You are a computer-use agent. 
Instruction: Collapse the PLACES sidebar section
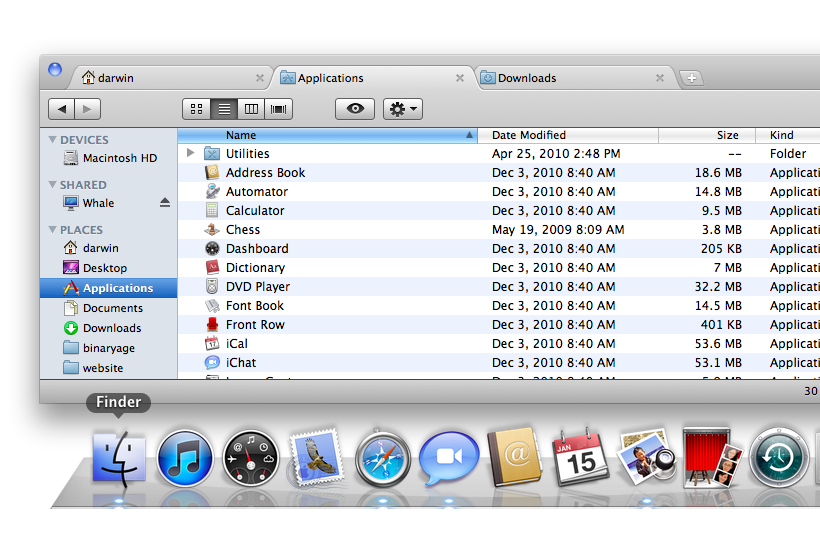(52, 230)
